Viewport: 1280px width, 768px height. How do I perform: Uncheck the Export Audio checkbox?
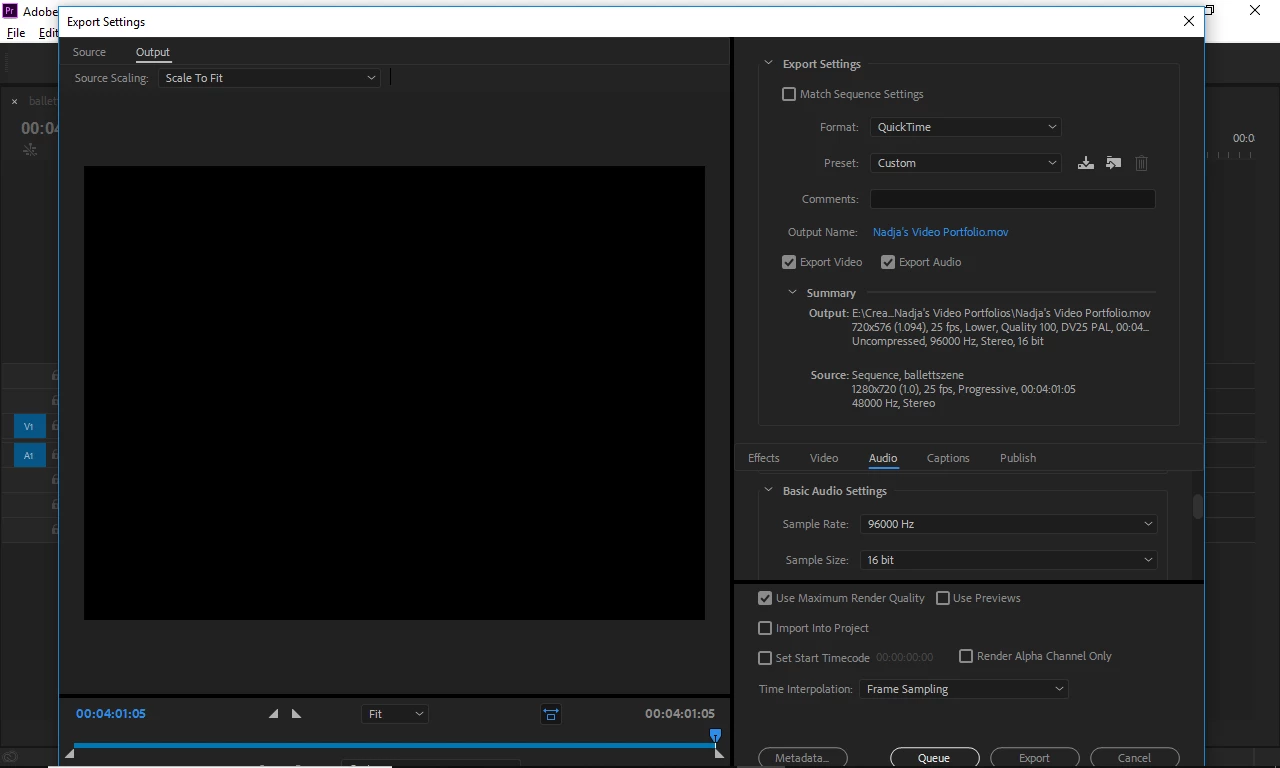pos(888,262)
